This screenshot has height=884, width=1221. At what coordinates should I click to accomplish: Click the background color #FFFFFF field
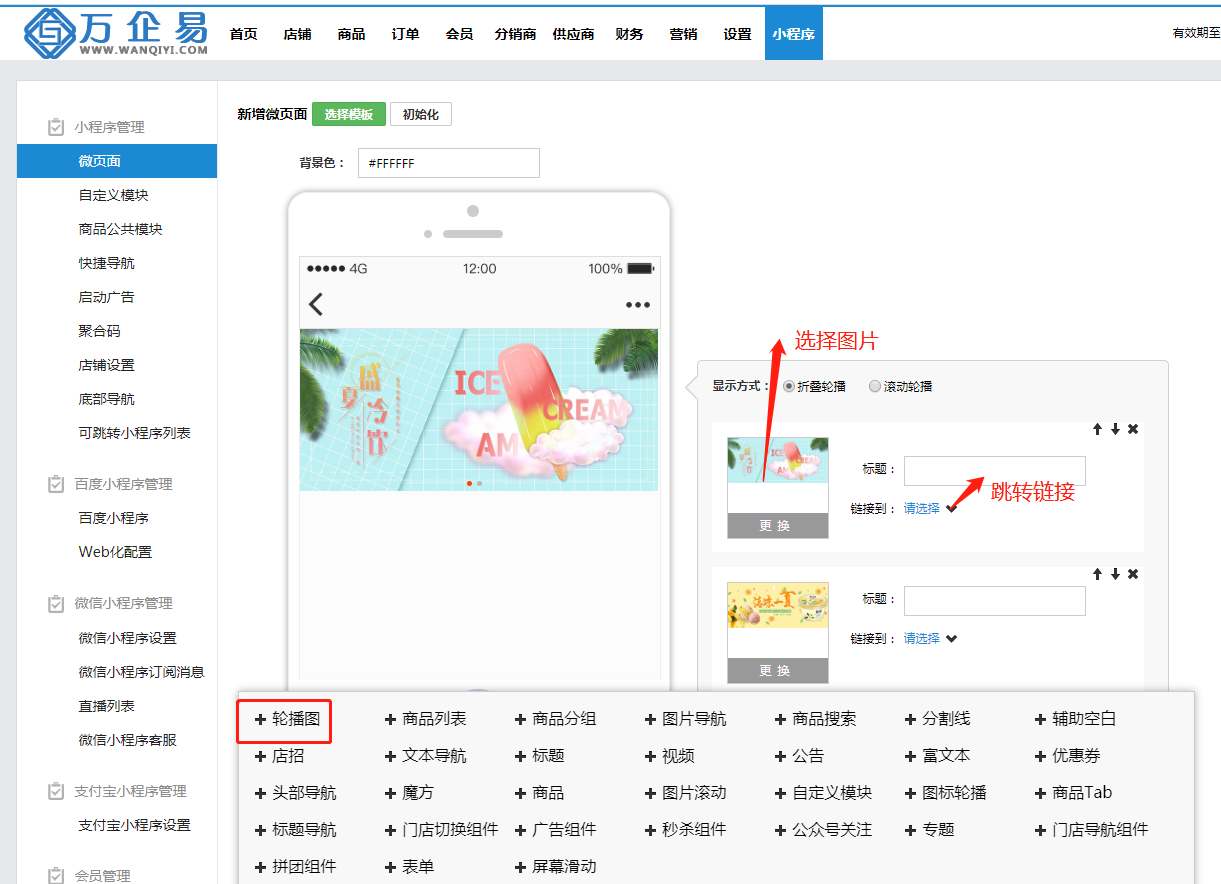pyautogui.click(x=448, y=163)
